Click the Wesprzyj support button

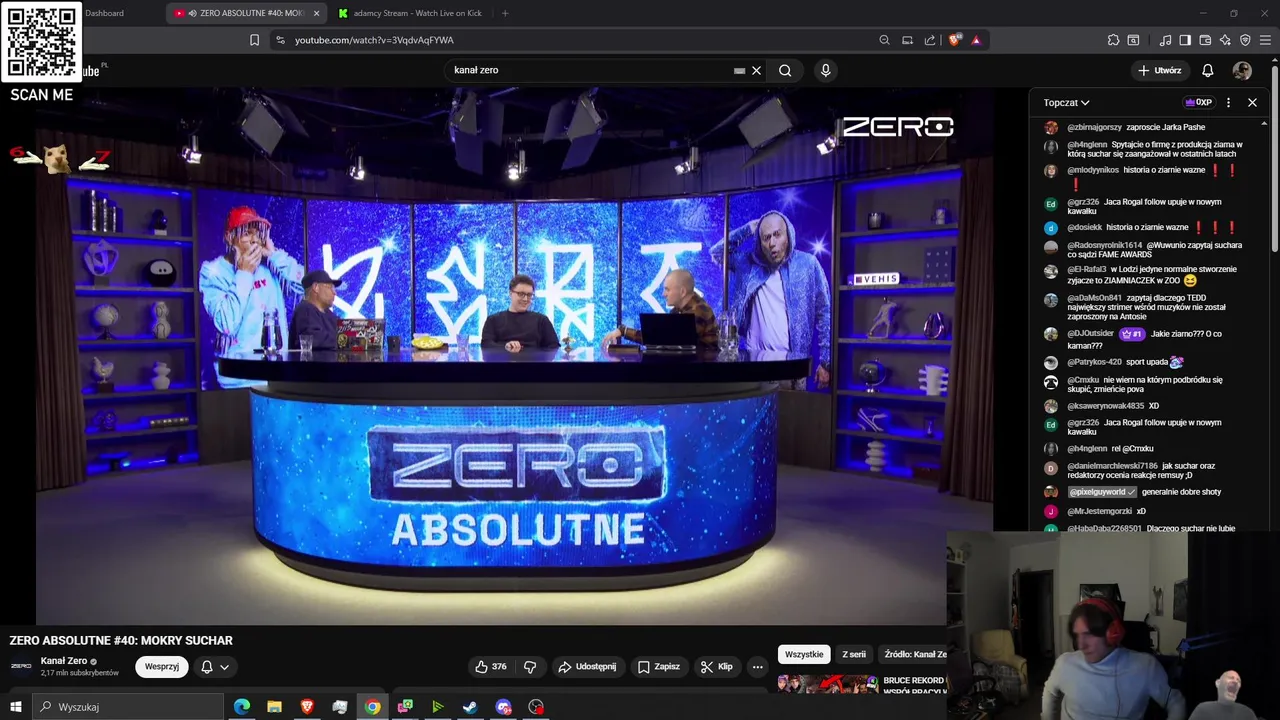162,666
